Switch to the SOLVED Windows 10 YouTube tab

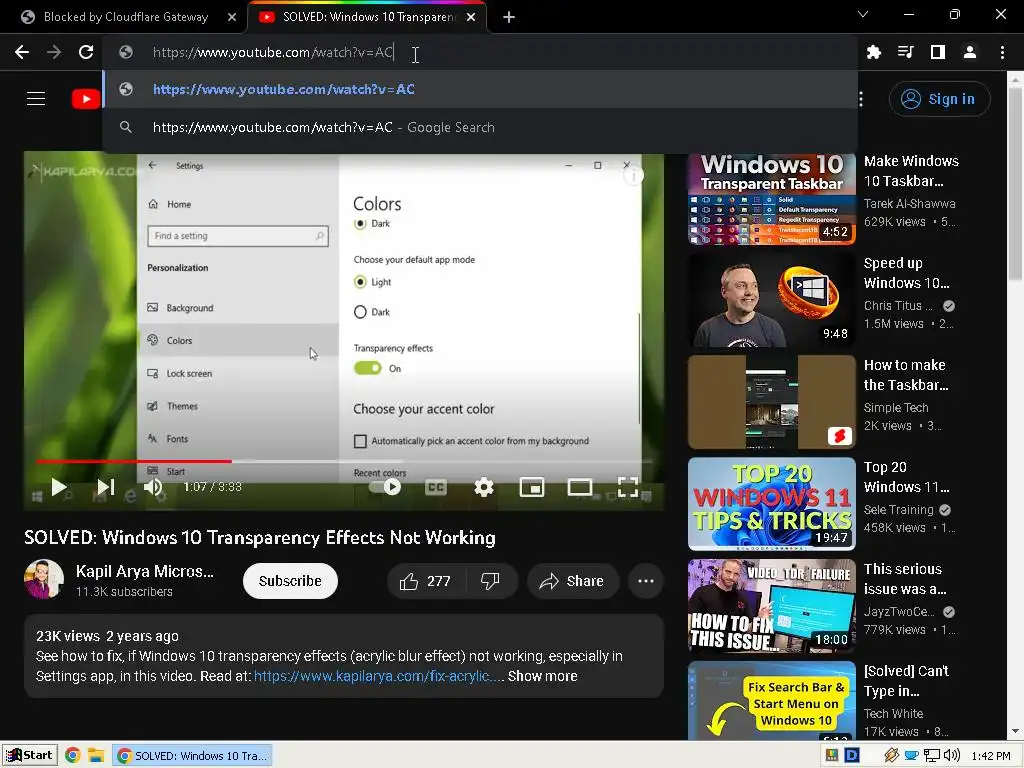tap(368, 17)
